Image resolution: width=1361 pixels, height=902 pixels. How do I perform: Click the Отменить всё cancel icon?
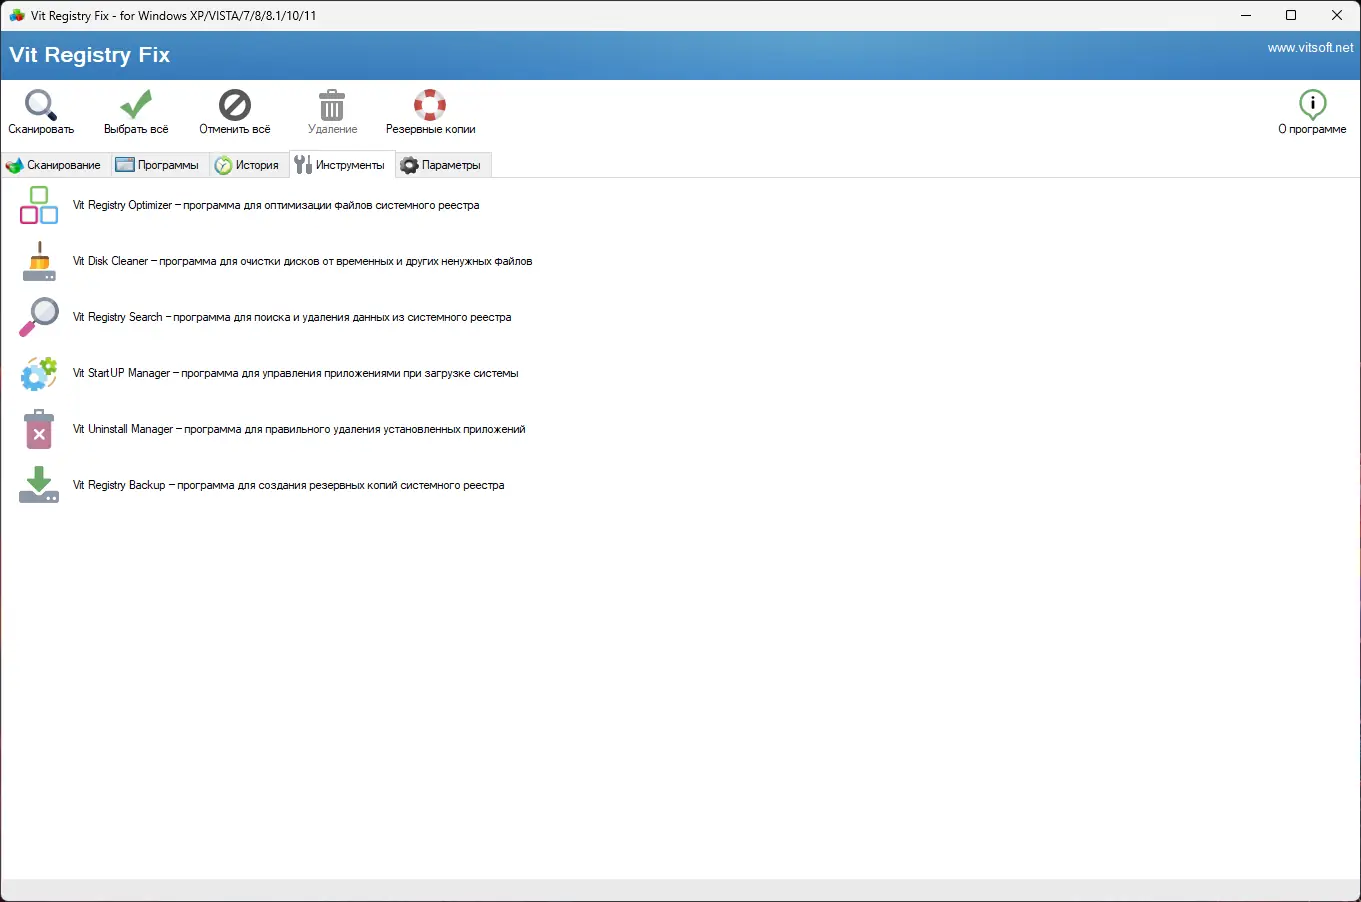(x=235, y=104)
